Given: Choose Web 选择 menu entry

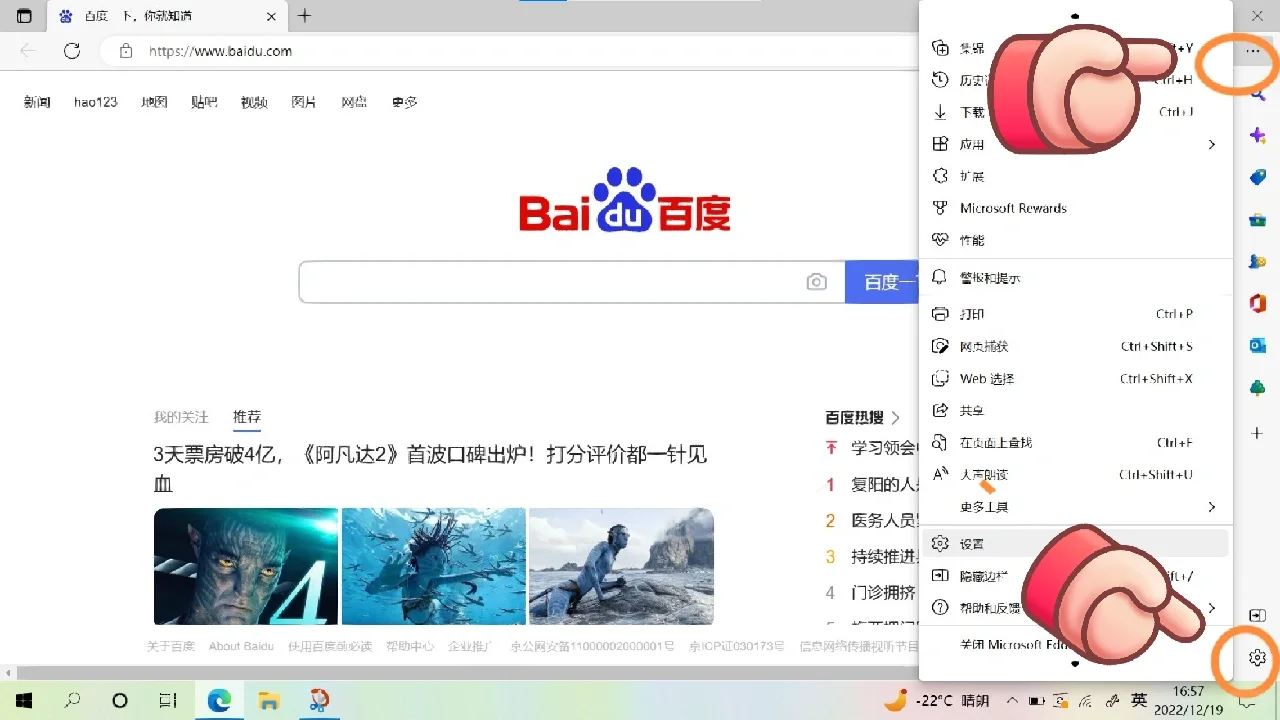Looking at the screenshot, I should pyautogui.click(x=1075, y=379).
